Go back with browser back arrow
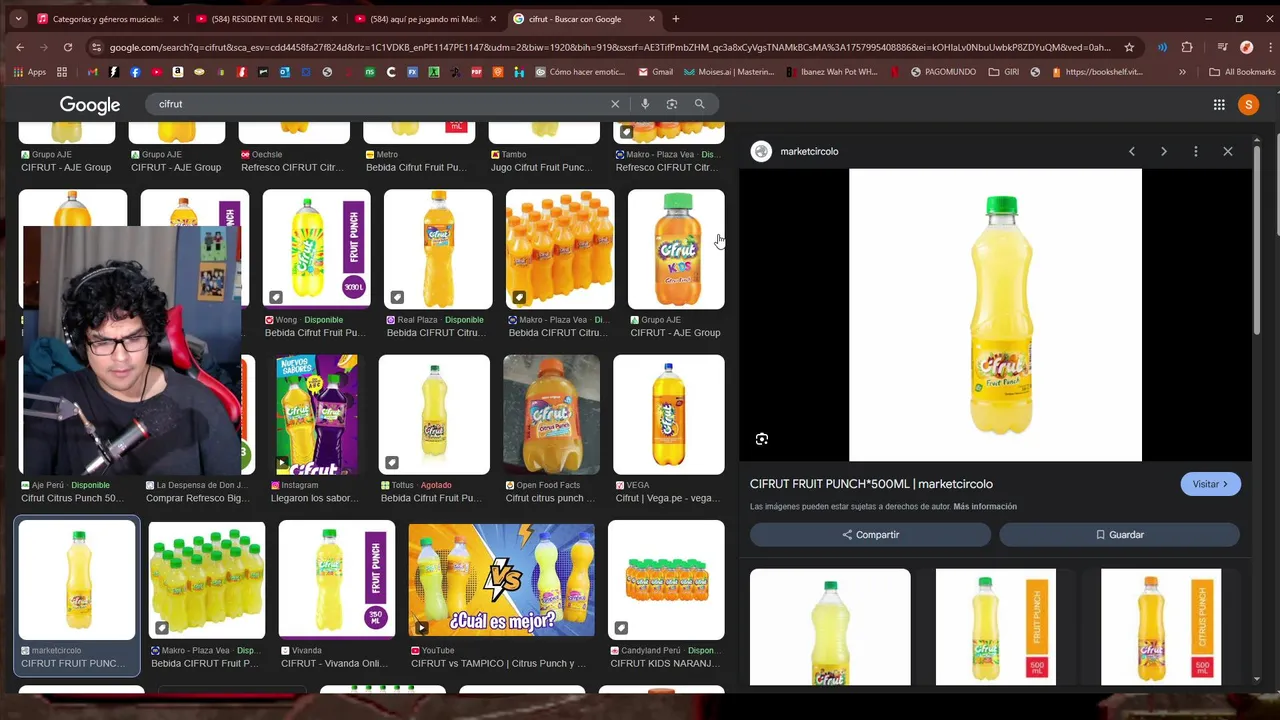 (x=20, y=47)
